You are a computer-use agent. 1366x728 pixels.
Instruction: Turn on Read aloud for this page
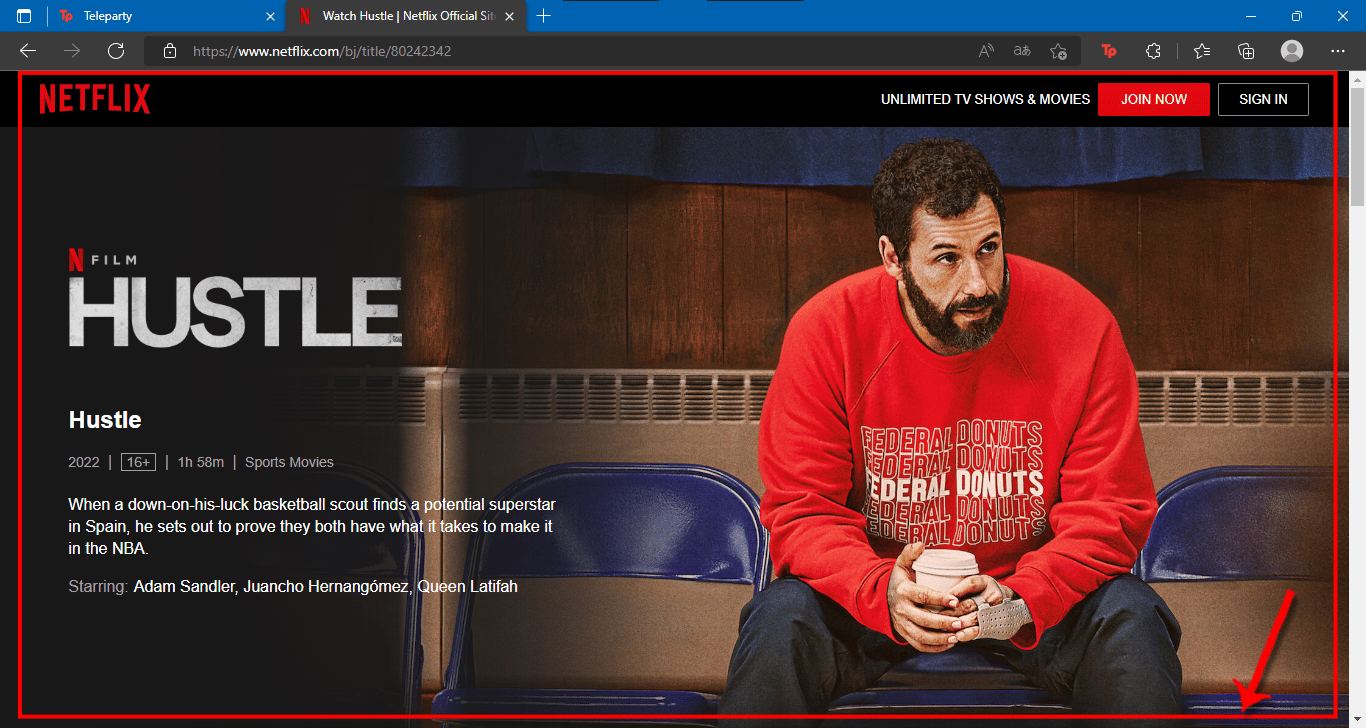point(986,51)
